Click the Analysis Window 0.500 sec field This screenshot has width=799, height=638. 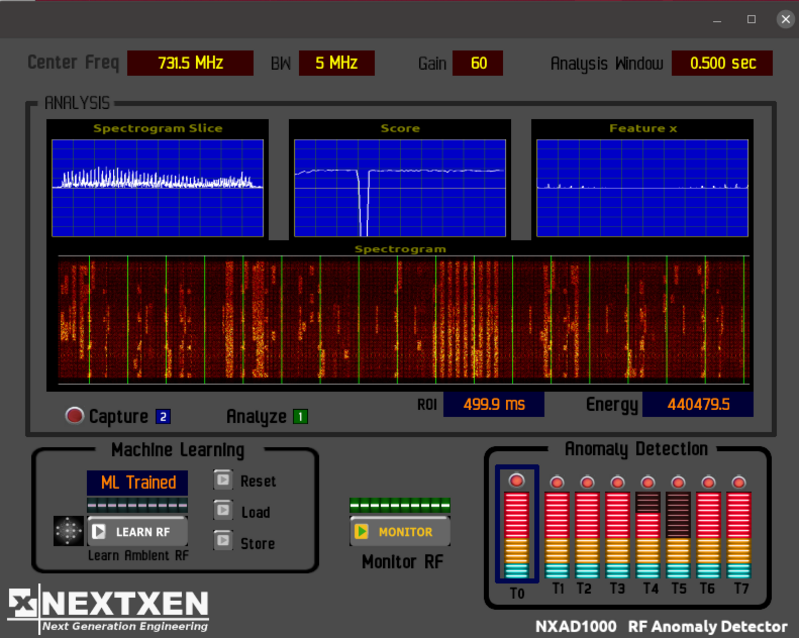coord(721,63)
